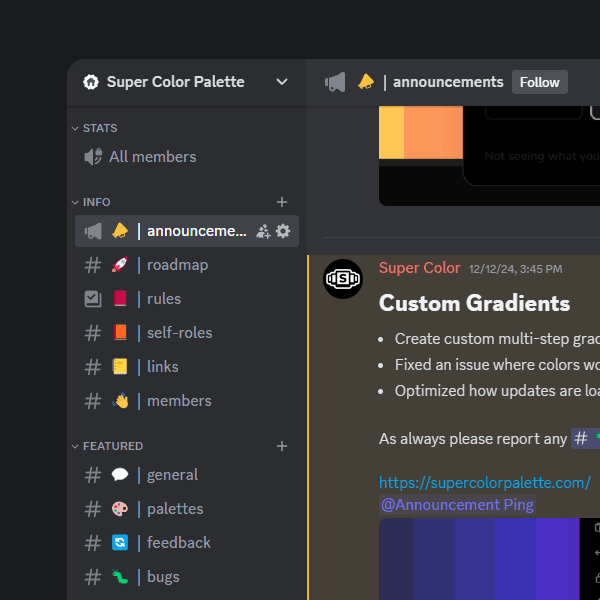Collapse the FEATURED category
This screenshot has height=600, width=600.
coord(107,446)
